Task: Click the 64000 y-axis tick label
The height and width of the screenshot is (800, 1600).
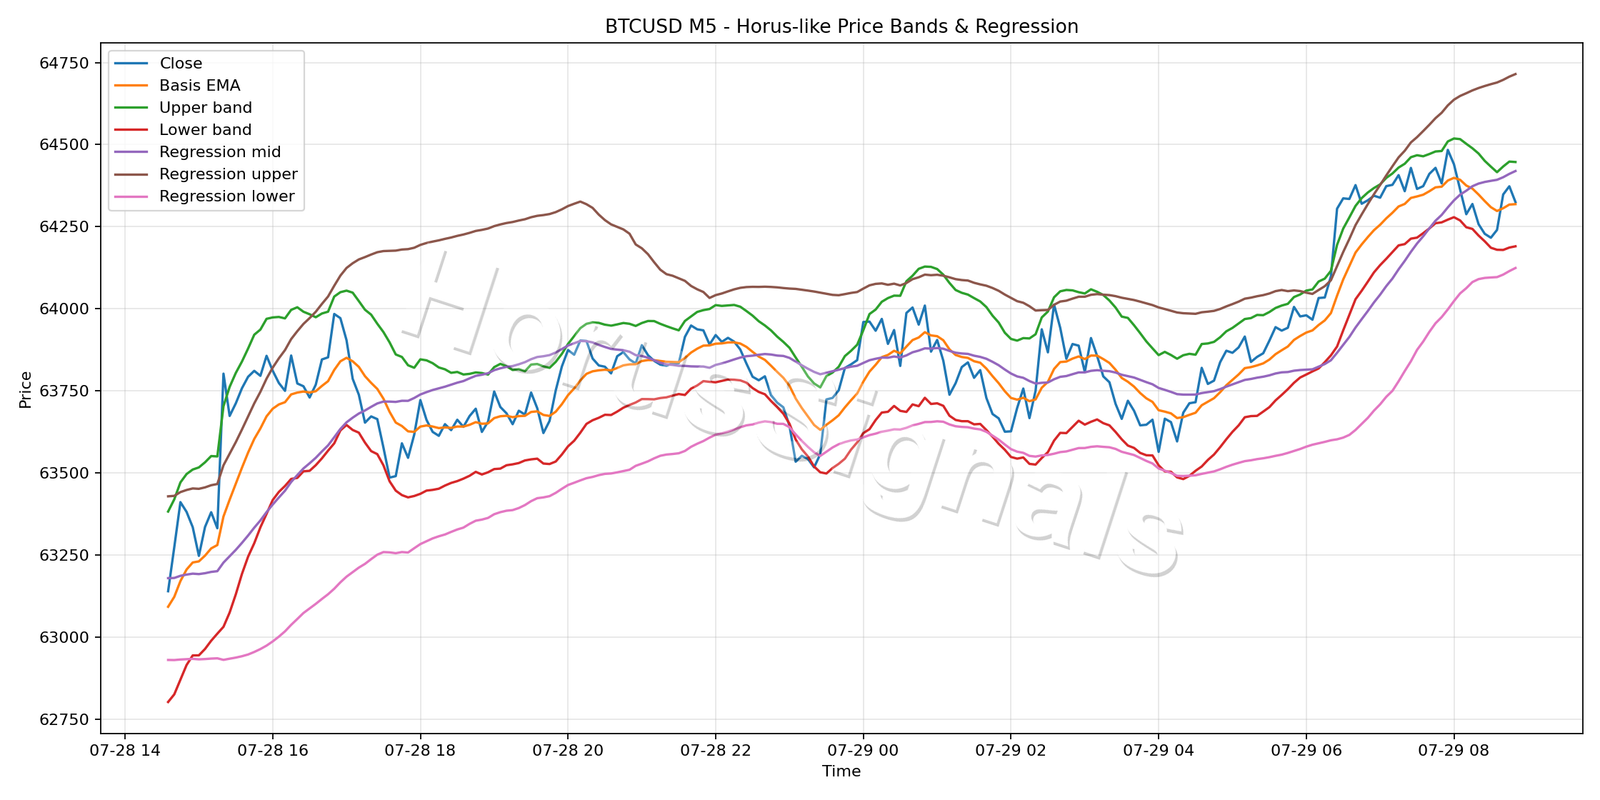Action: pyautogui.click(x=66, y=309)
